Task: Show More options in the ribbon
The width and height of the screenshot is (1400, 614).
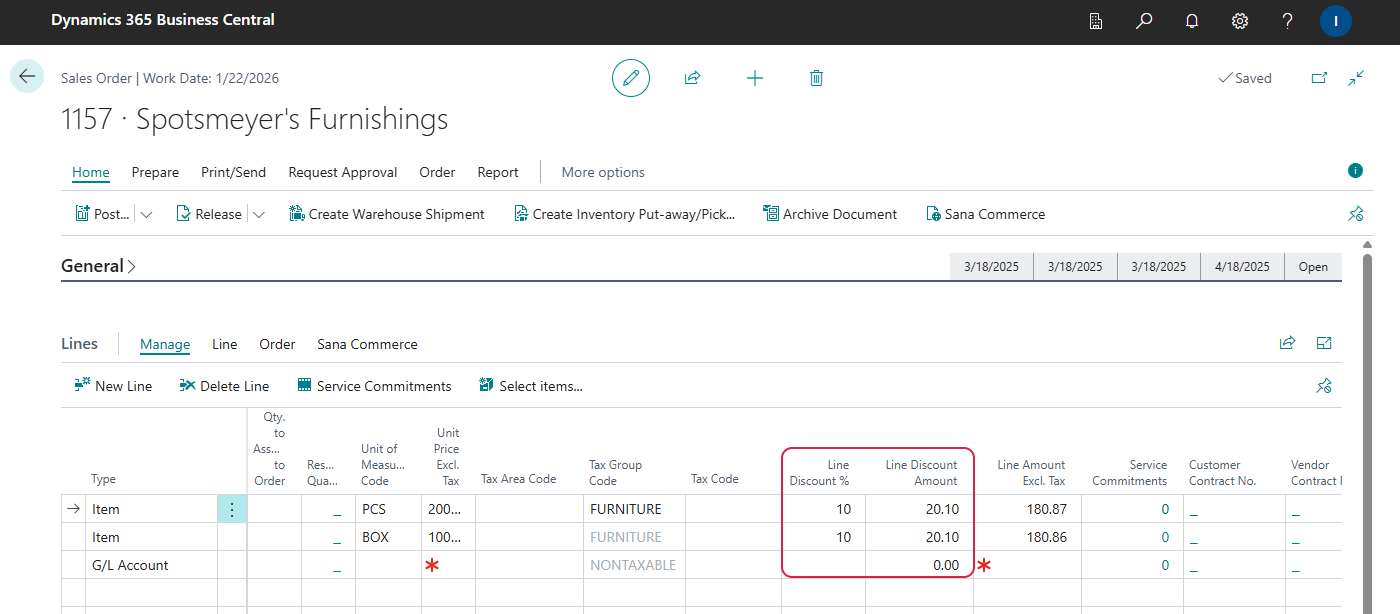Action: [x=603, y=172]
